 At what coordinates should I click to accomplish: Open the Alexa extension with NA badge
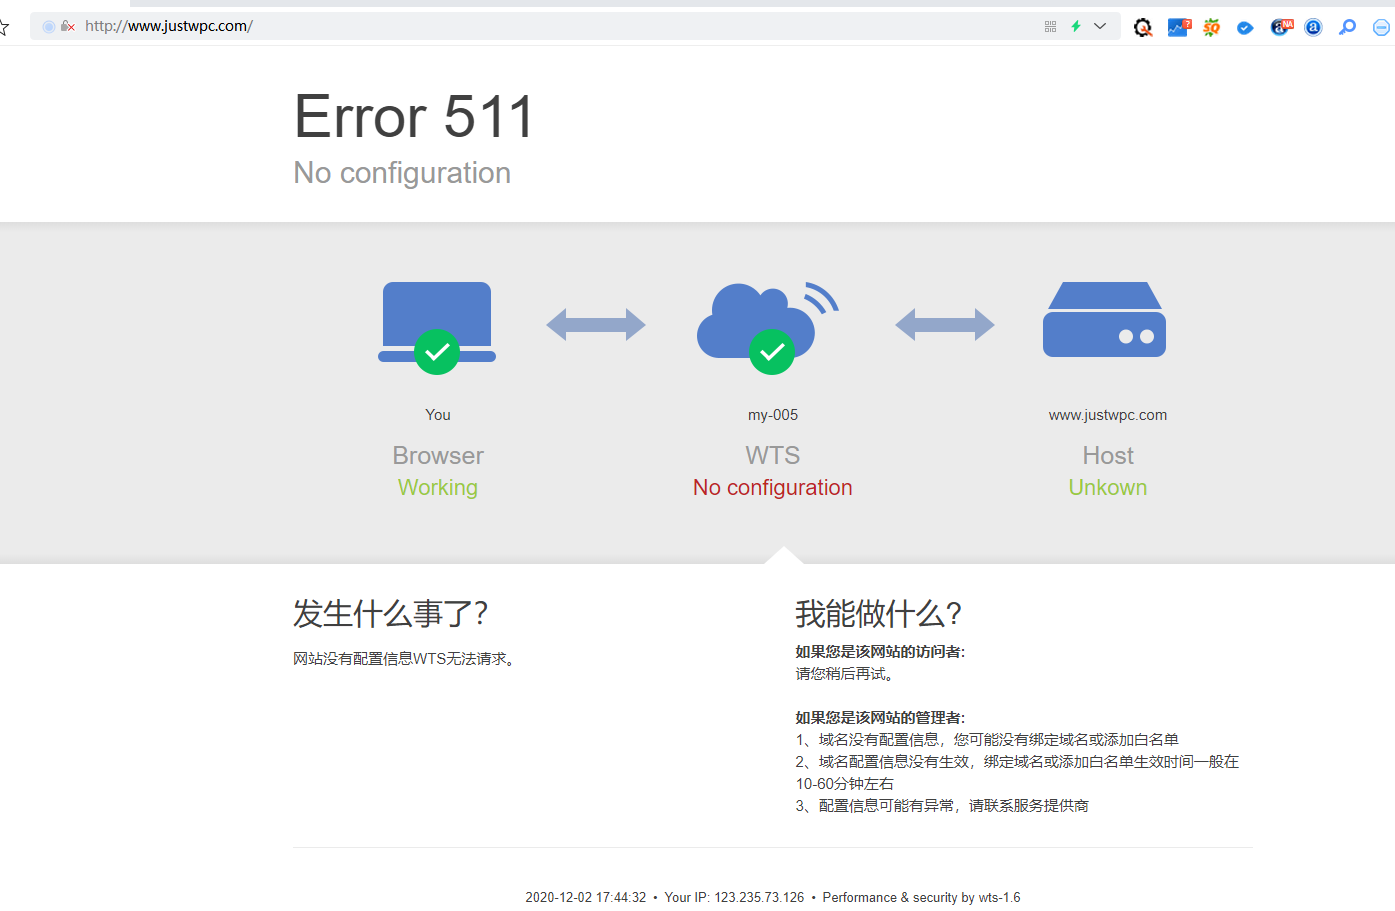point(1281,28)
